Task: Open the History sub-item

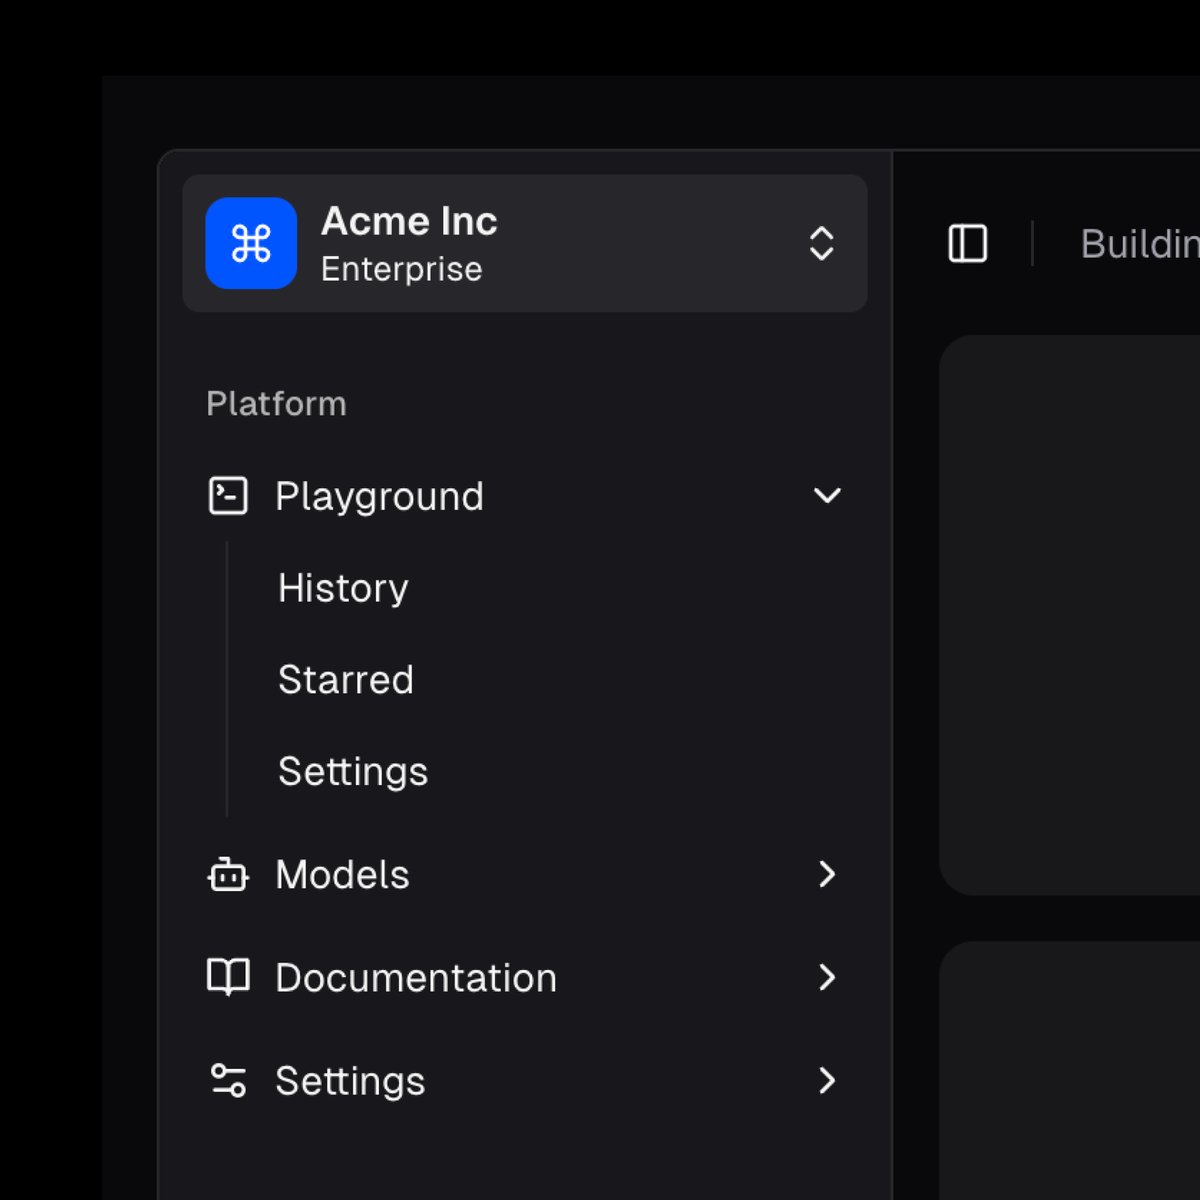Action: [x=343, y=588]
